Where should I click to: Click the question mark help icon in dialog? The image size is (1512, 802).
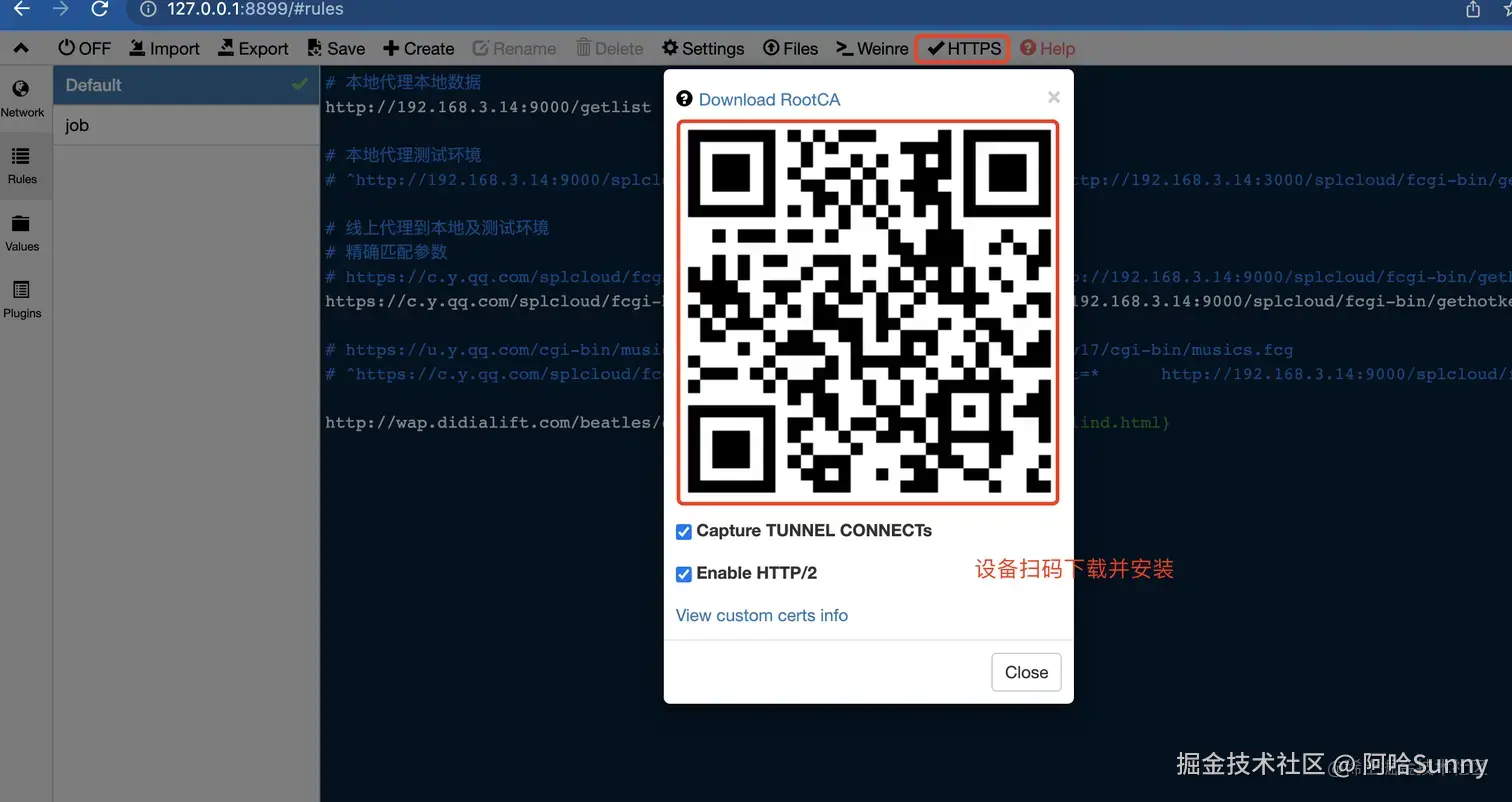tap(684, 99)
